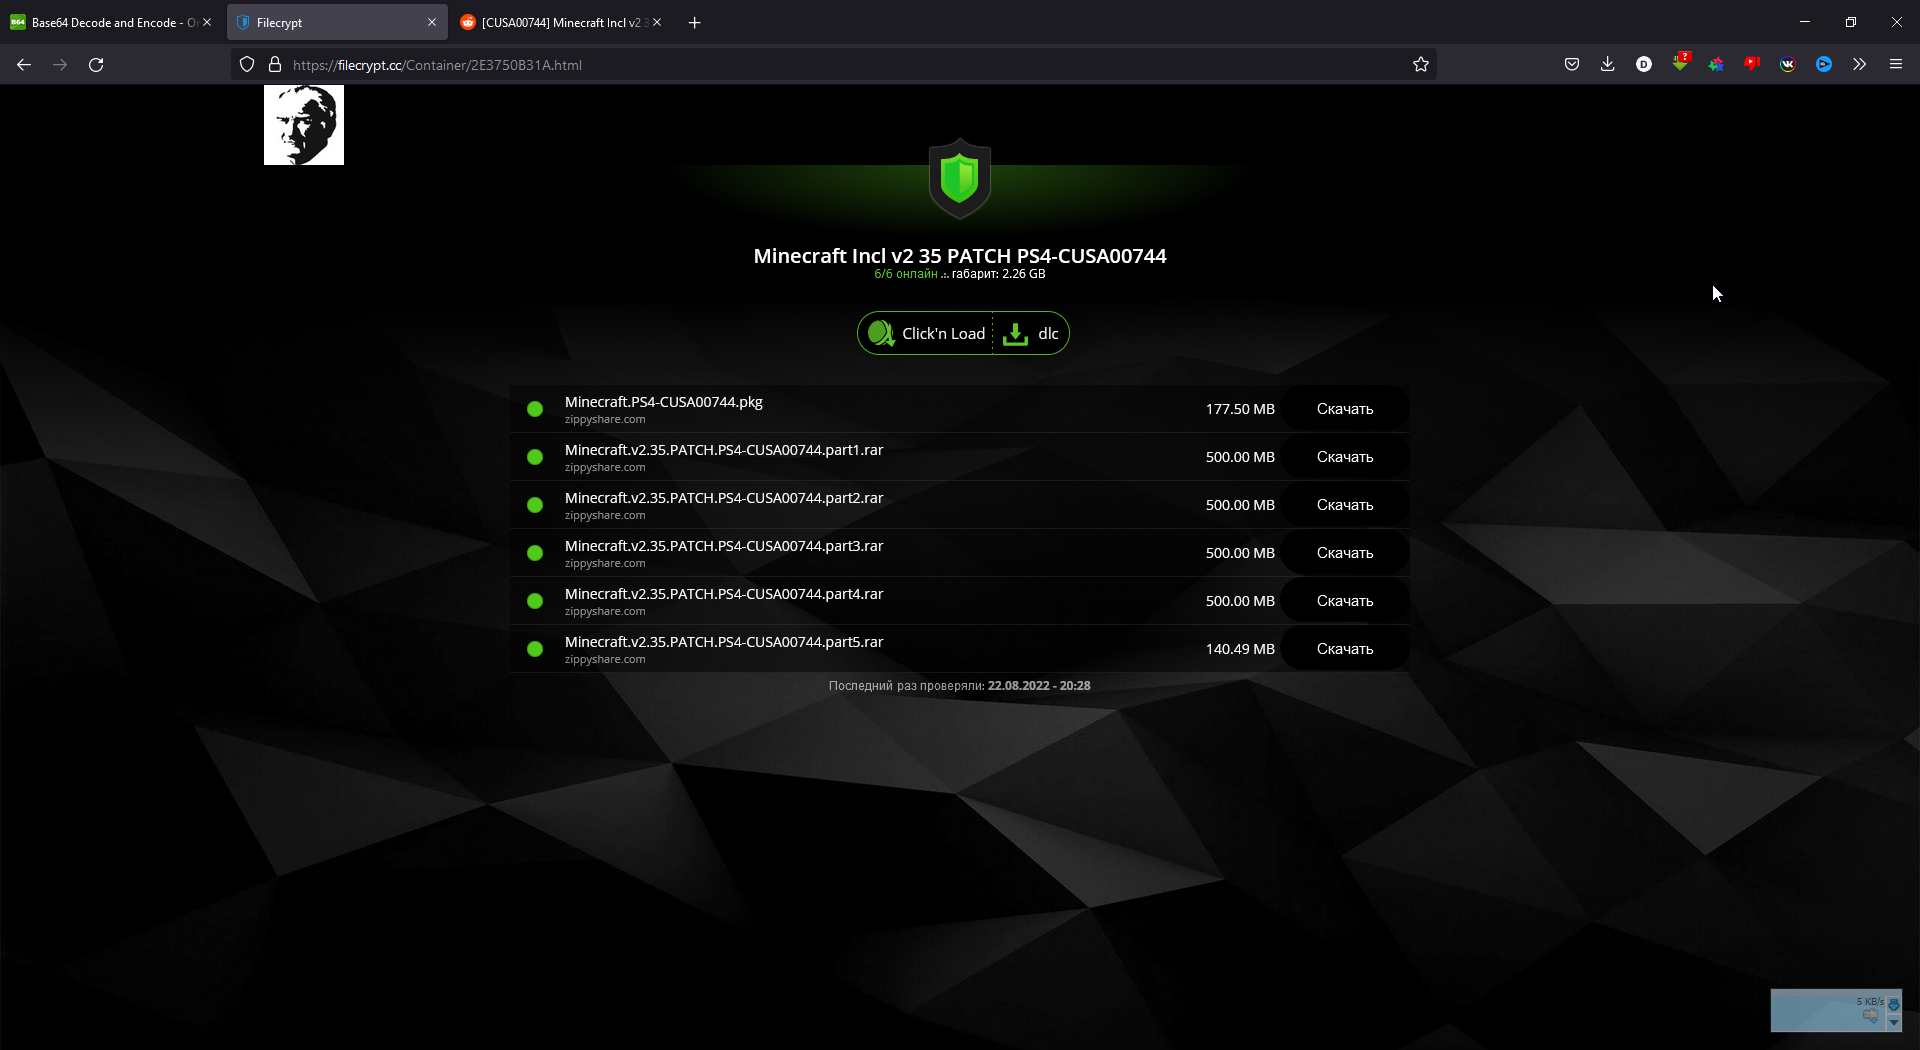
Task: Go back with the browser back arrow
Action: 24,65
